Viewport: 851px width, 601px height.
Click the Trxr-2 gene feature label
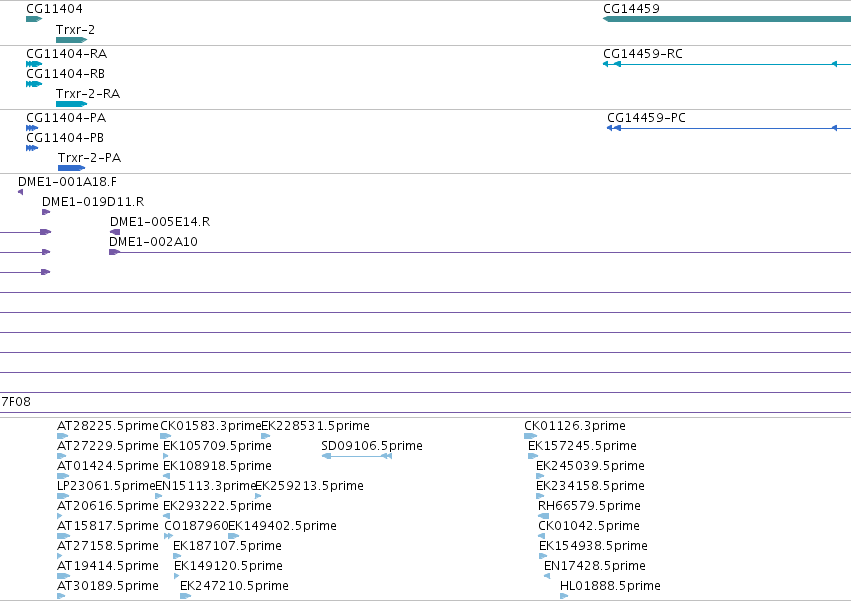click(75, 29)
